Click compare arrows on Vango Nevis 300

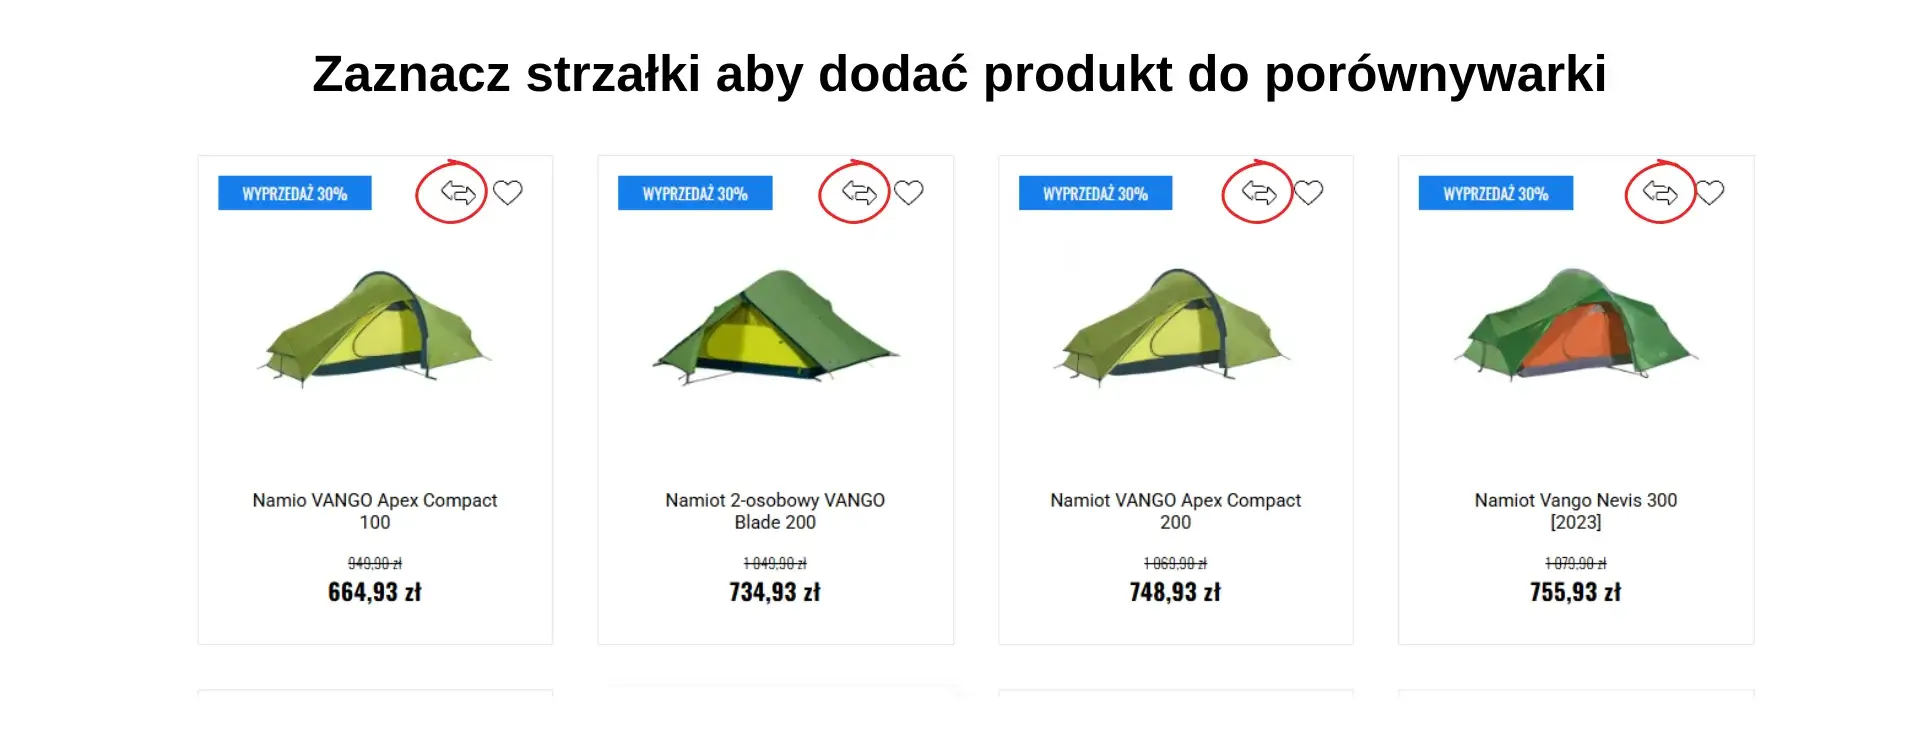pyautogui.click(x=1660, y=192)
